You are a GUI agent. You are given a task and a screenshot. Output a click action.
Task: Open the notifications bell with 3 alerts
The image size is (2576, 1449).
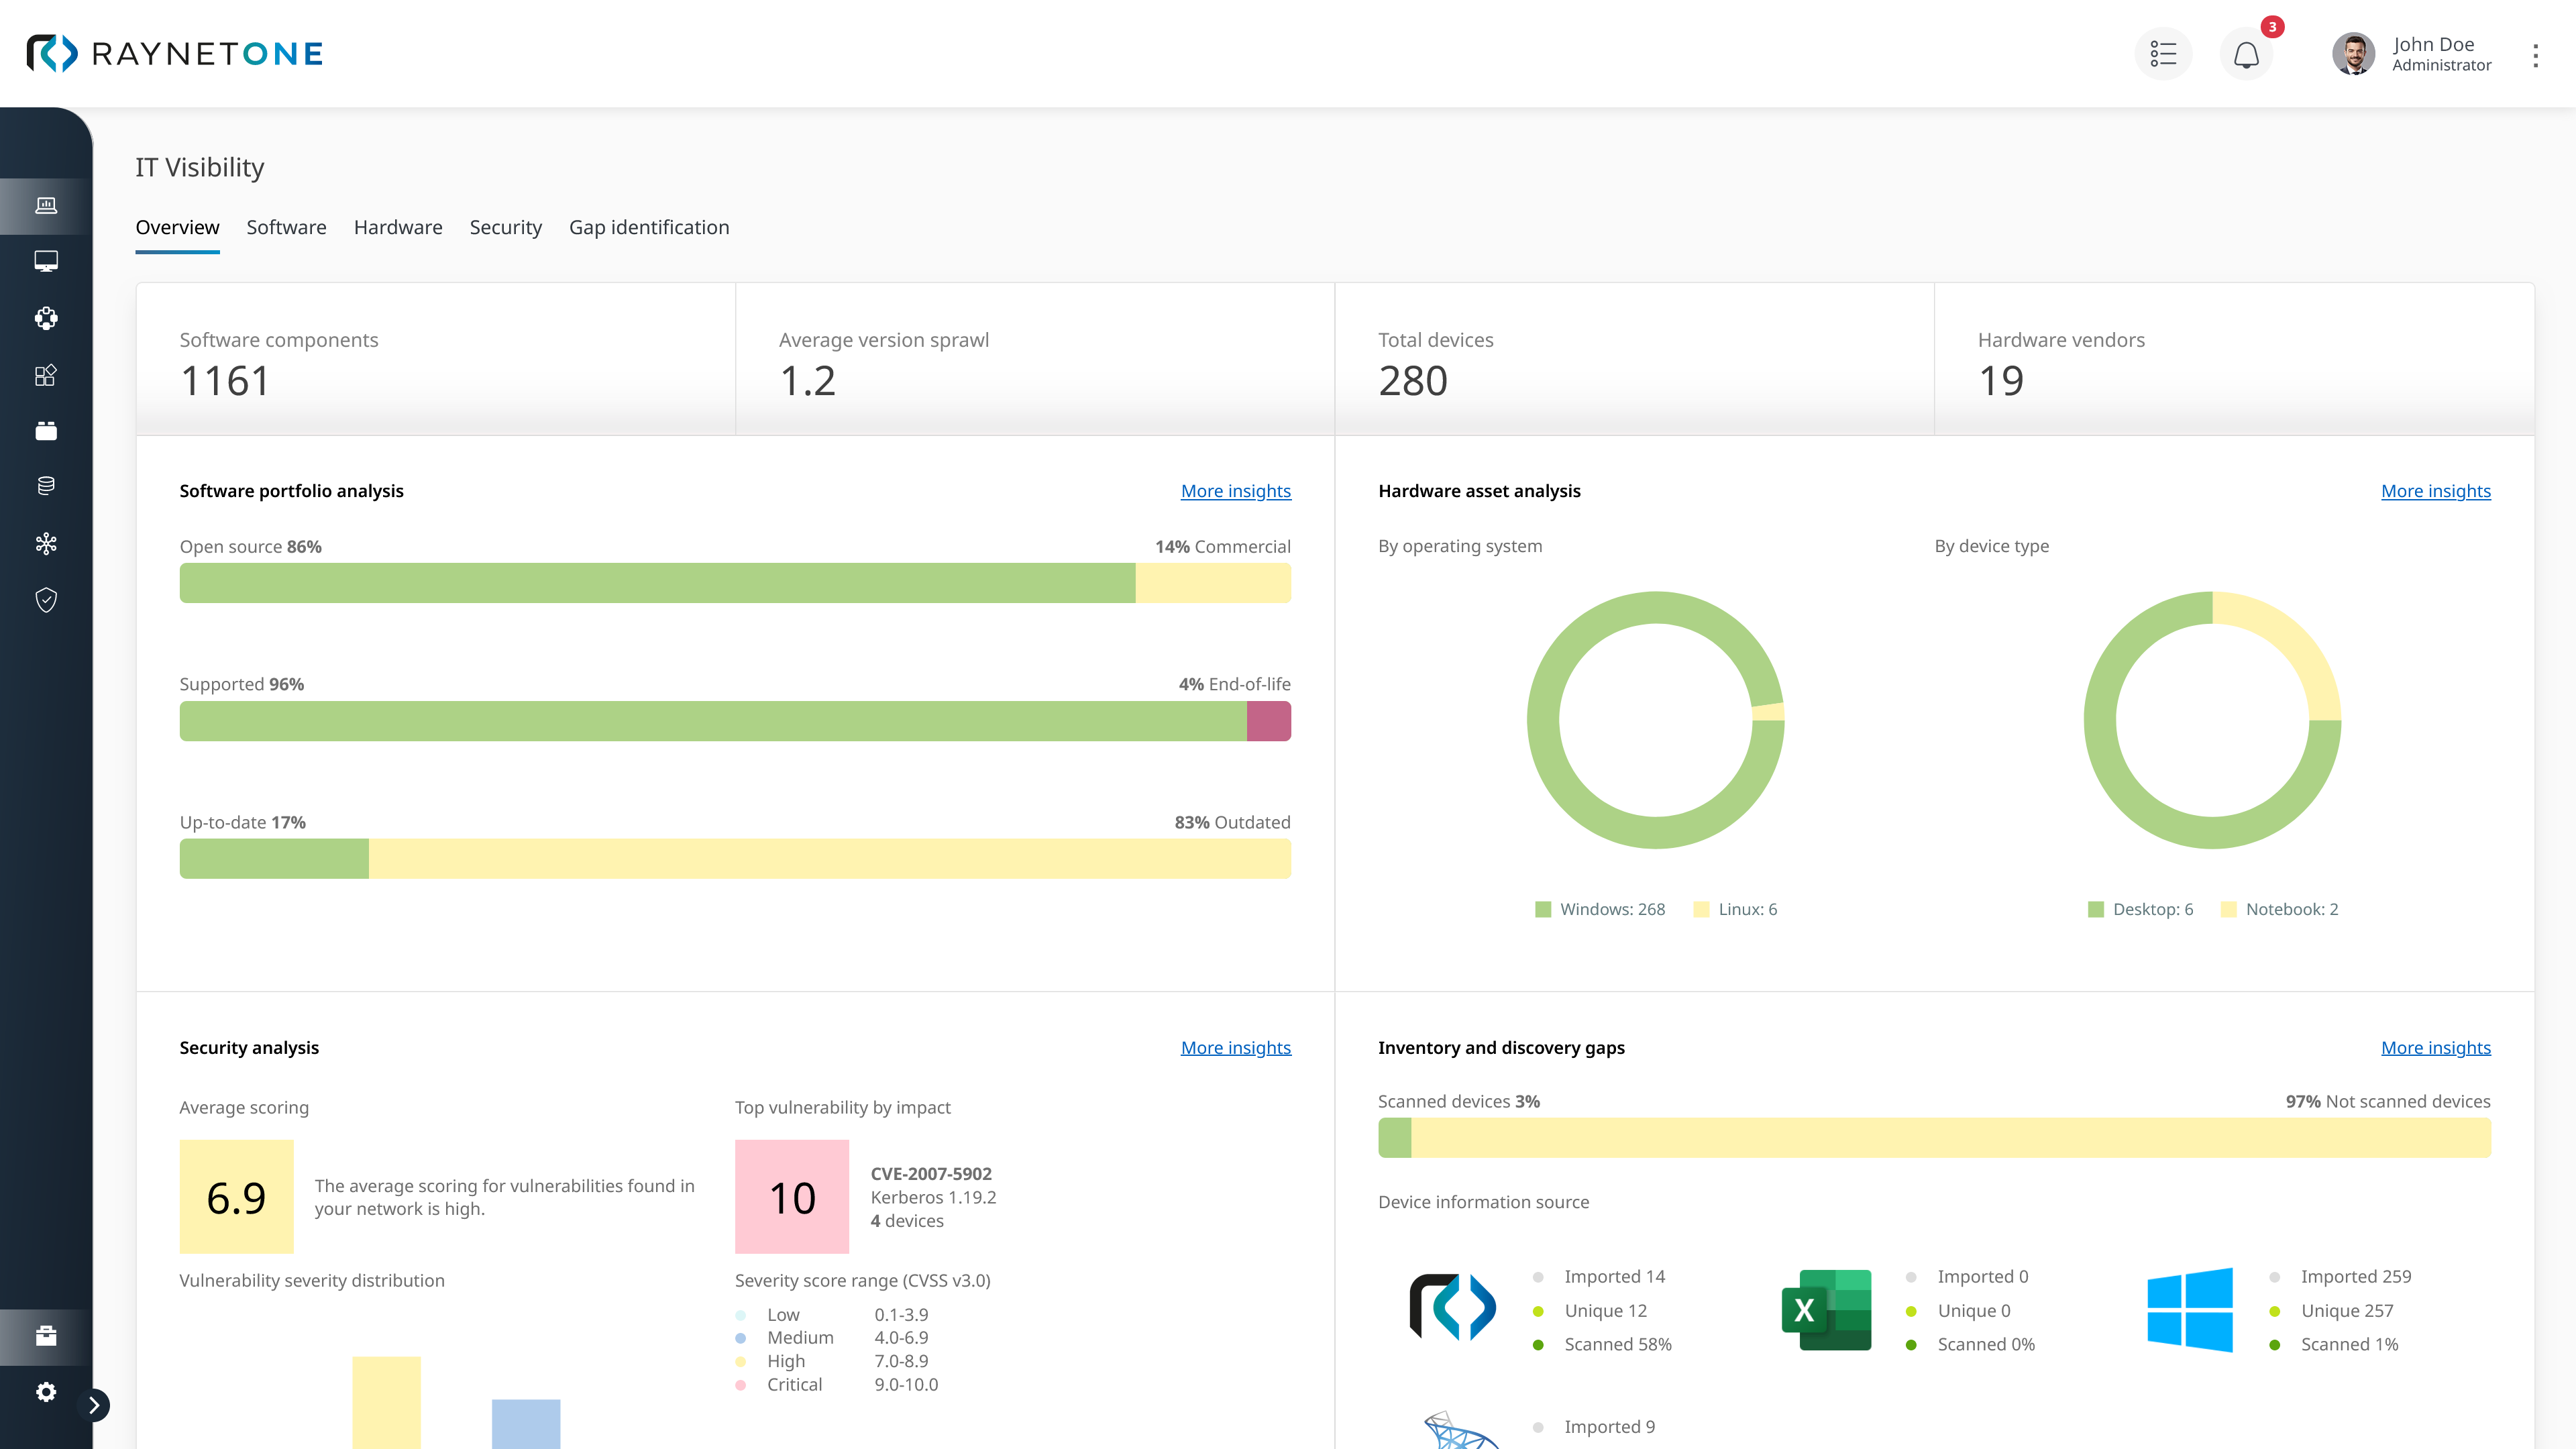pyautogui.click(x=2246, y=55)
